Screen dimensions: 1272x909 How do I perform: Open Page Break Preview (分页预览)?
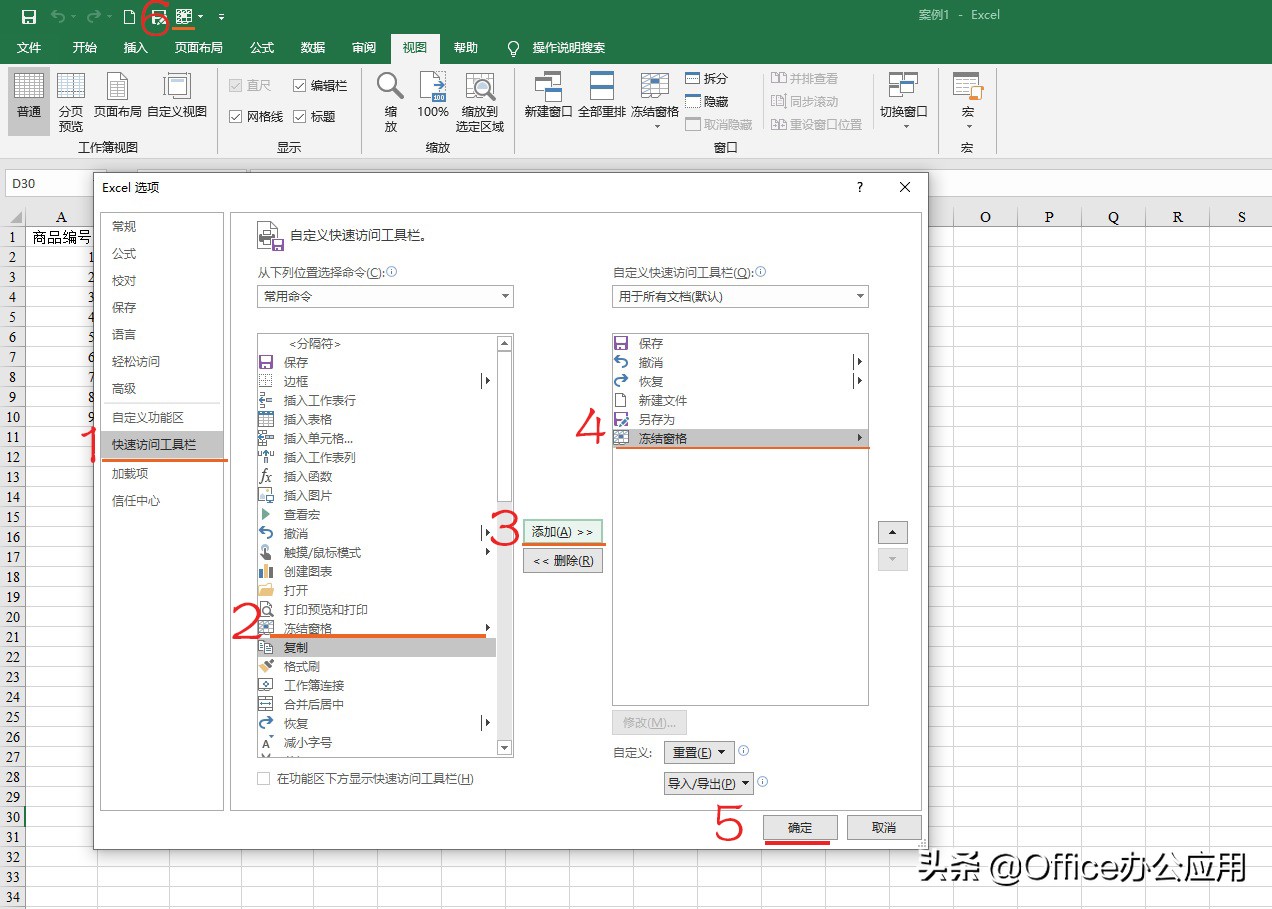tap(71, 101)
